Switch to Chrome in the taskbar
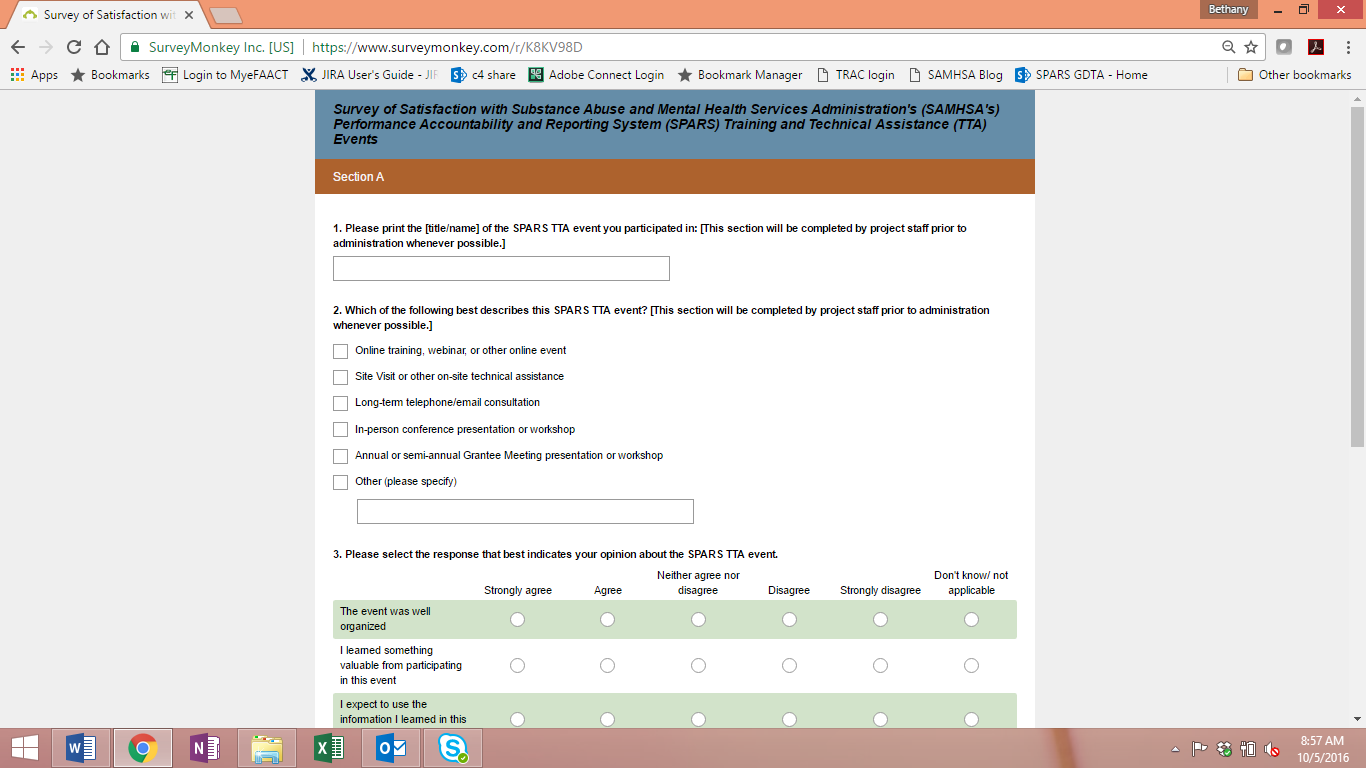Viewport: 1366px width, 768px height. [143, 748]
